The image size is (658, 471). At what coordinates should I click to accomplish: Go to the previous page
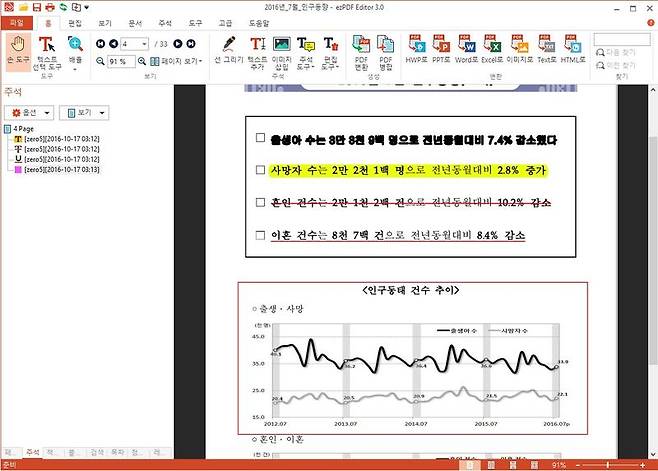pyautogui.click(x=113, y=44)
